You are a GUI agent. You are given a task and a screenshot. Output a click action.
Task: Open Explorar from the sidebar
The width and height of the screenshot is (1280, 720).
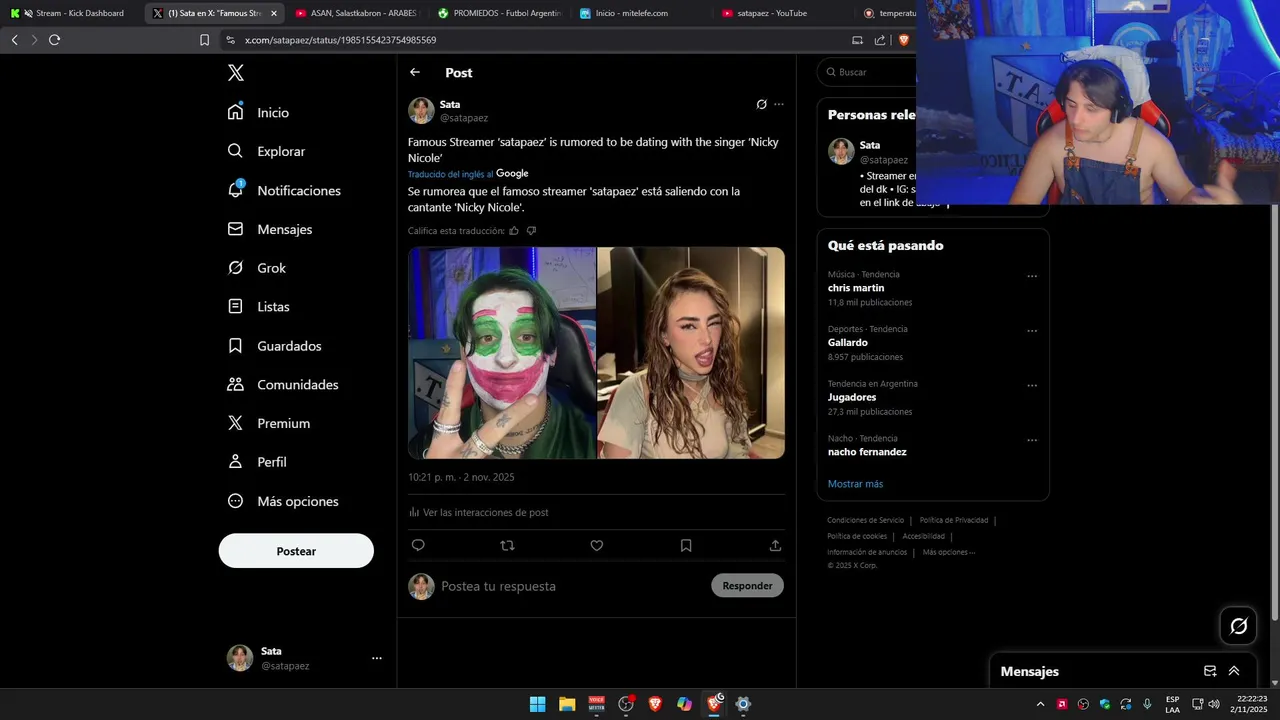(267, 151)
